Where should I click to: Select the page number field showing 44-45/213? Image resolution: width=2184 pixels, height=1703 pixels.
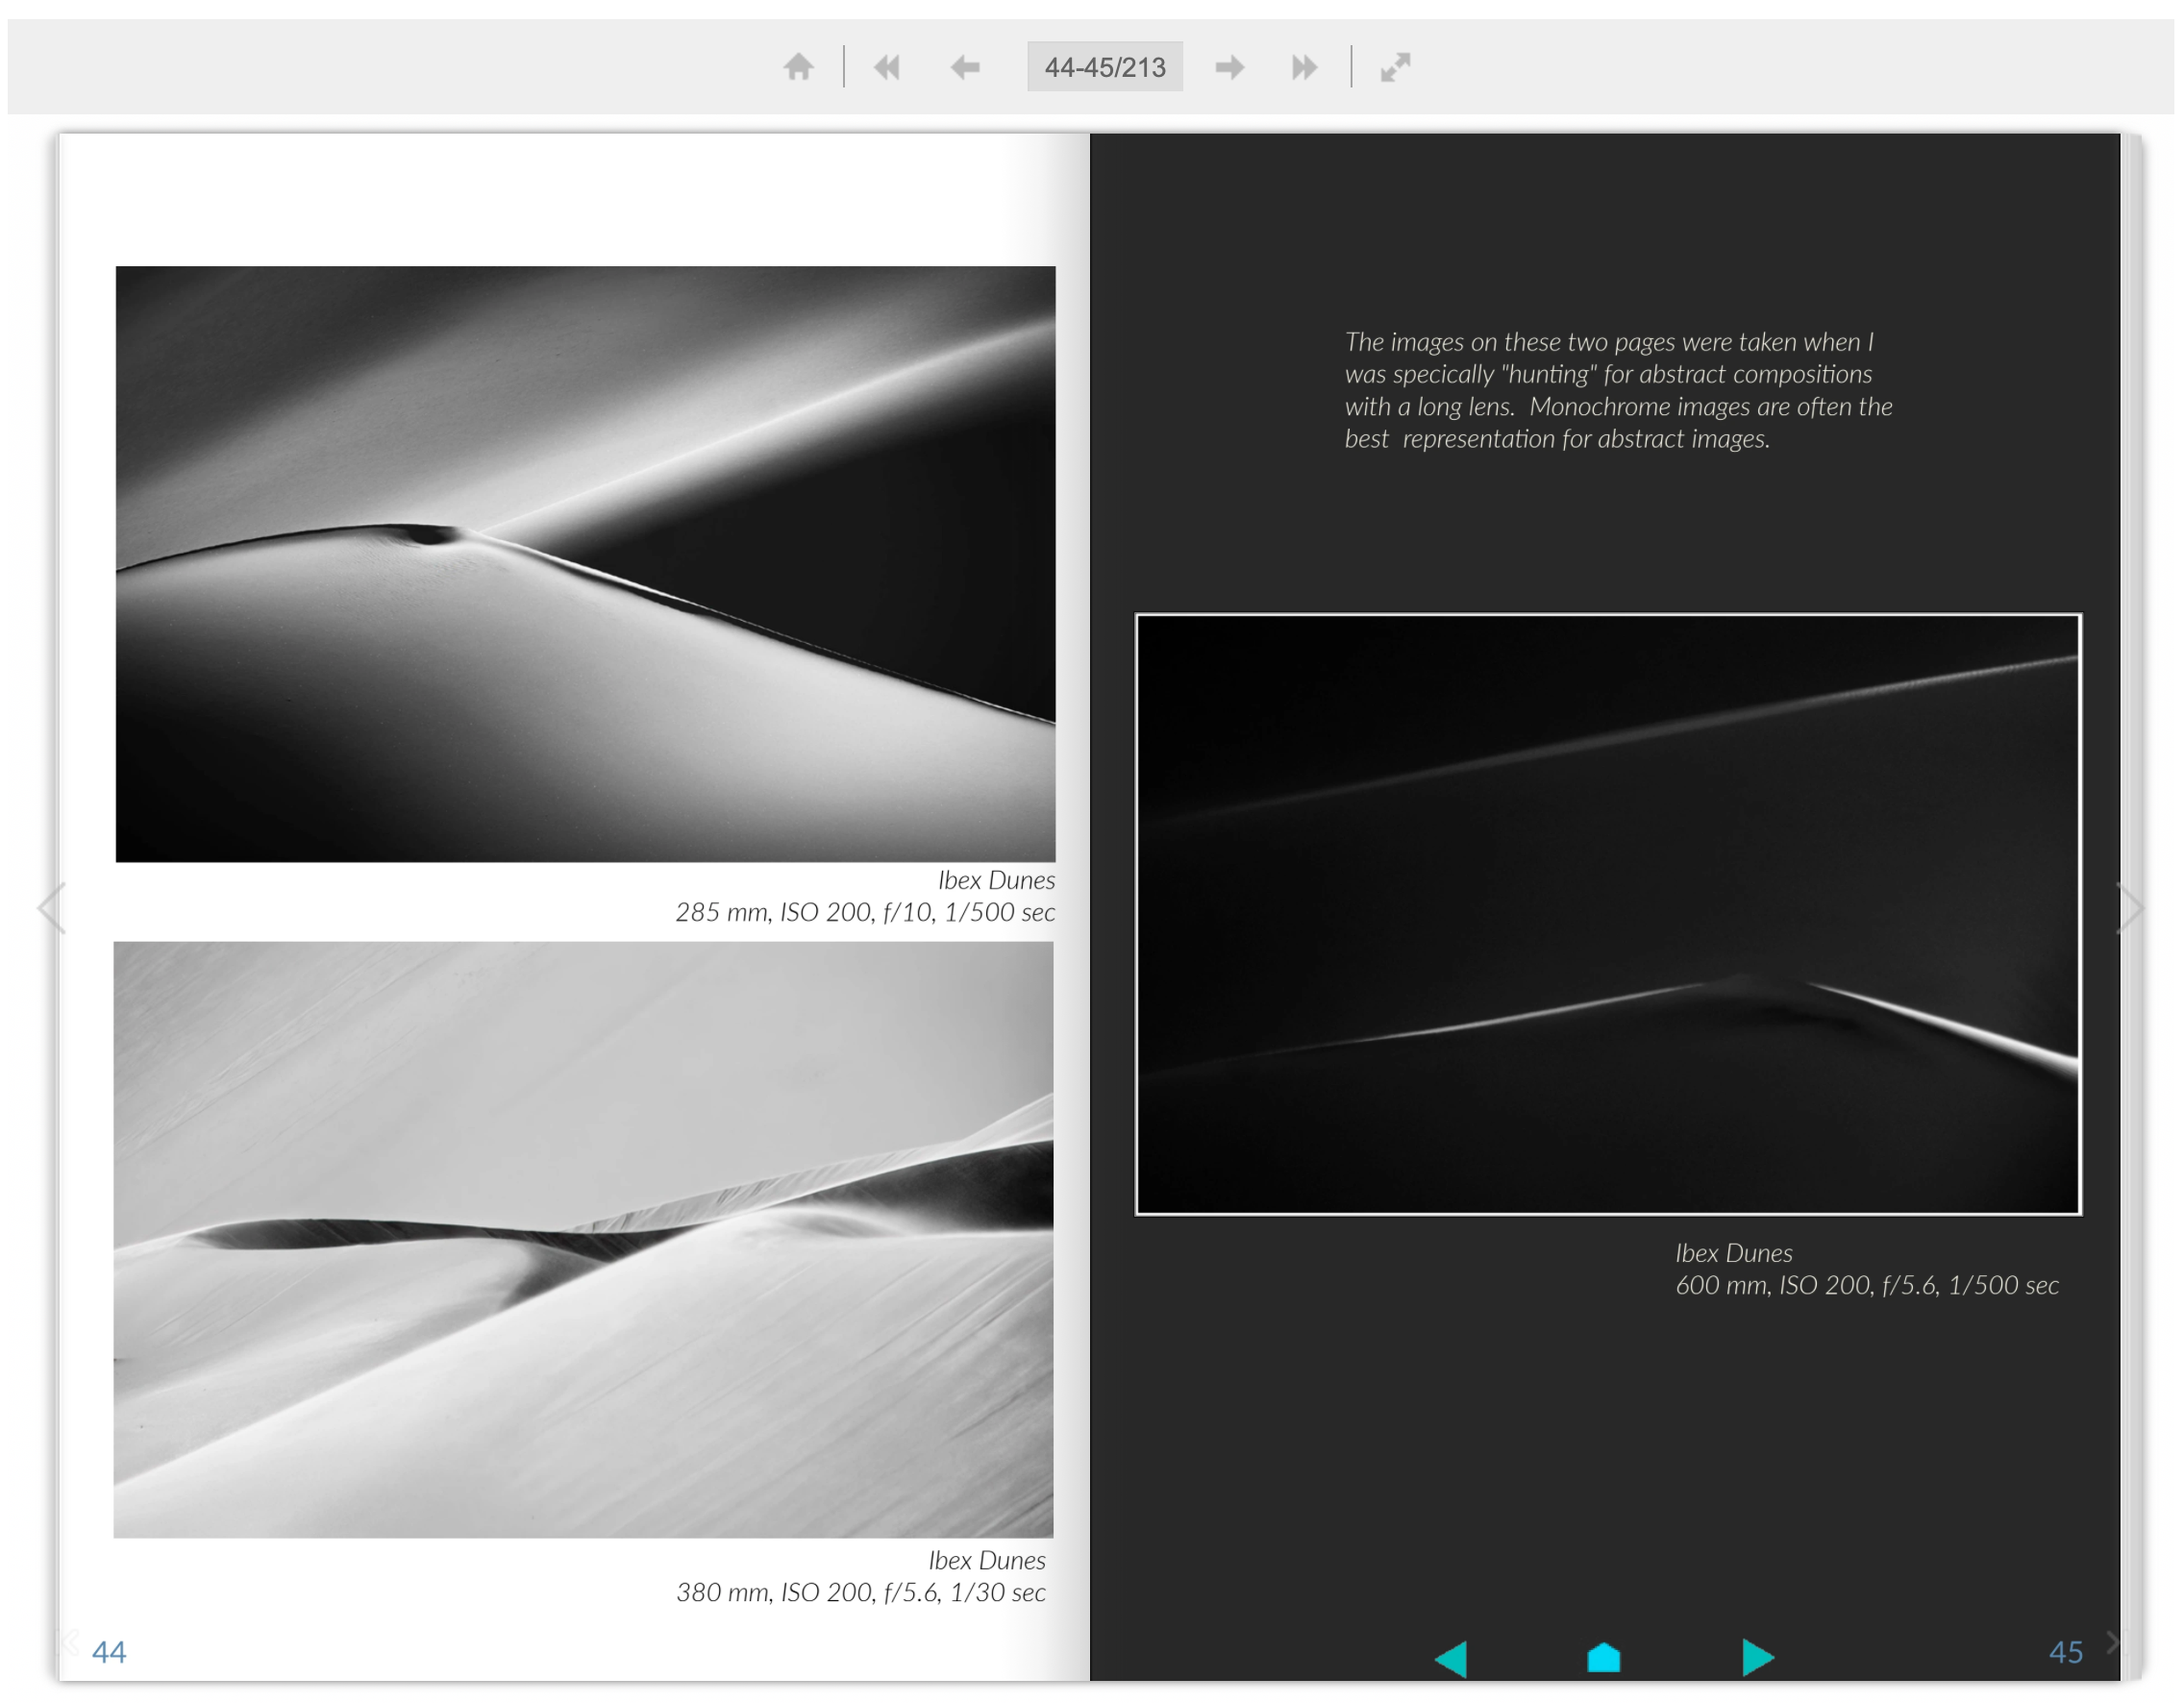tap(1105, 66)
